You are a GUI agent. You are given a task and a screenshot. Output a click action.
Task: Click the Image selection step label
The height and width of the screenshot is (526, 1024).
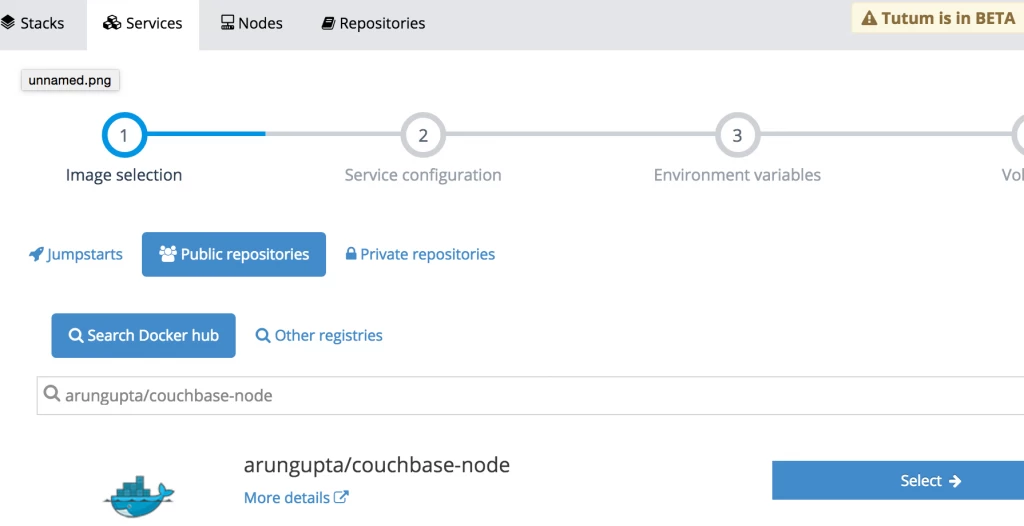point(124,175)
